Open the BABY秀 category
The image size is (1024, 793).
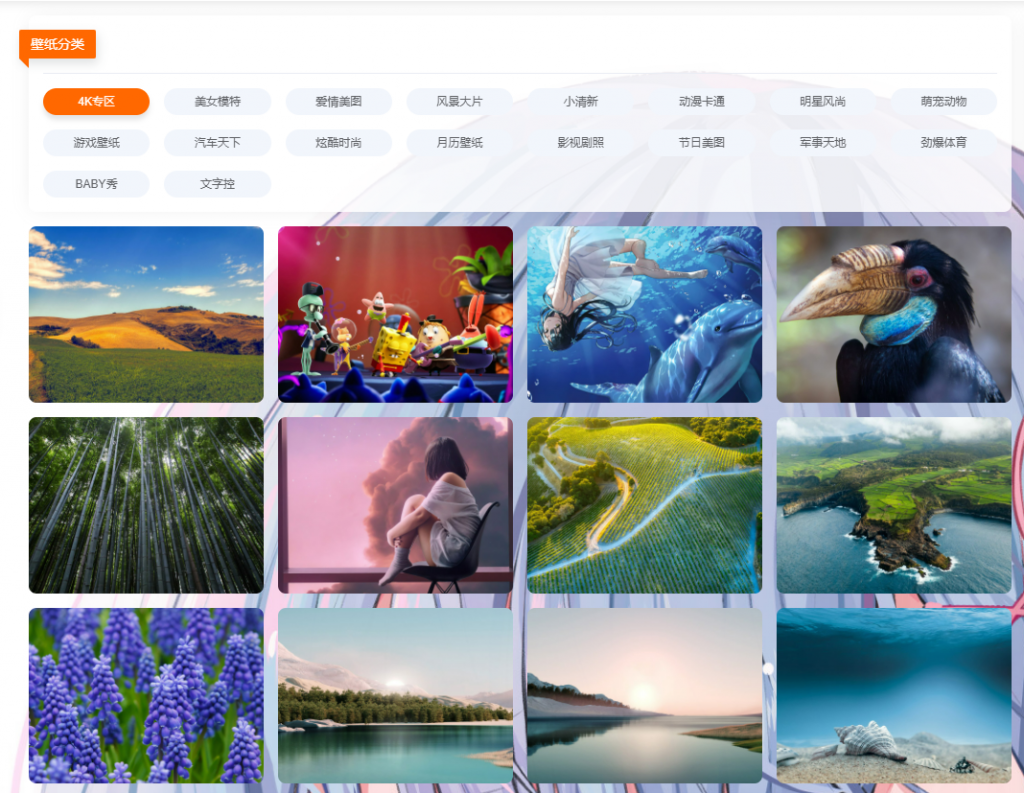96,184
